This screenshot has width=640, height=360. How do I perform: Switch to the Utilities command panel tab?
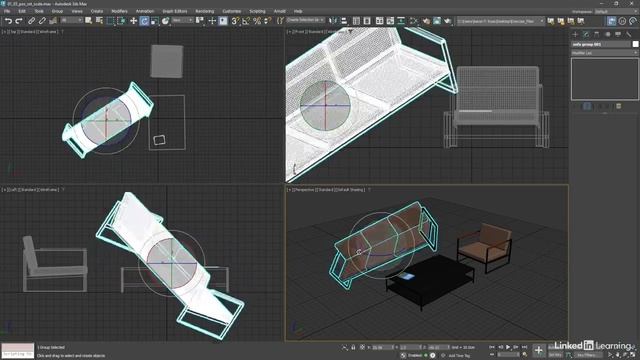(x=629, y=34)
